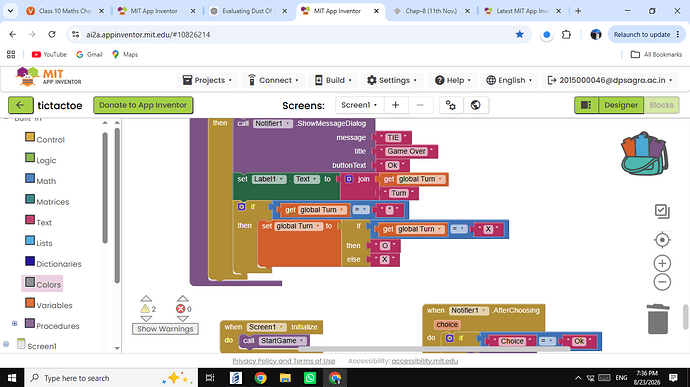Viewport: 690px width, 387px height.
Task: Open the Logic blocks drawer
Action: (x=40, y=160)
